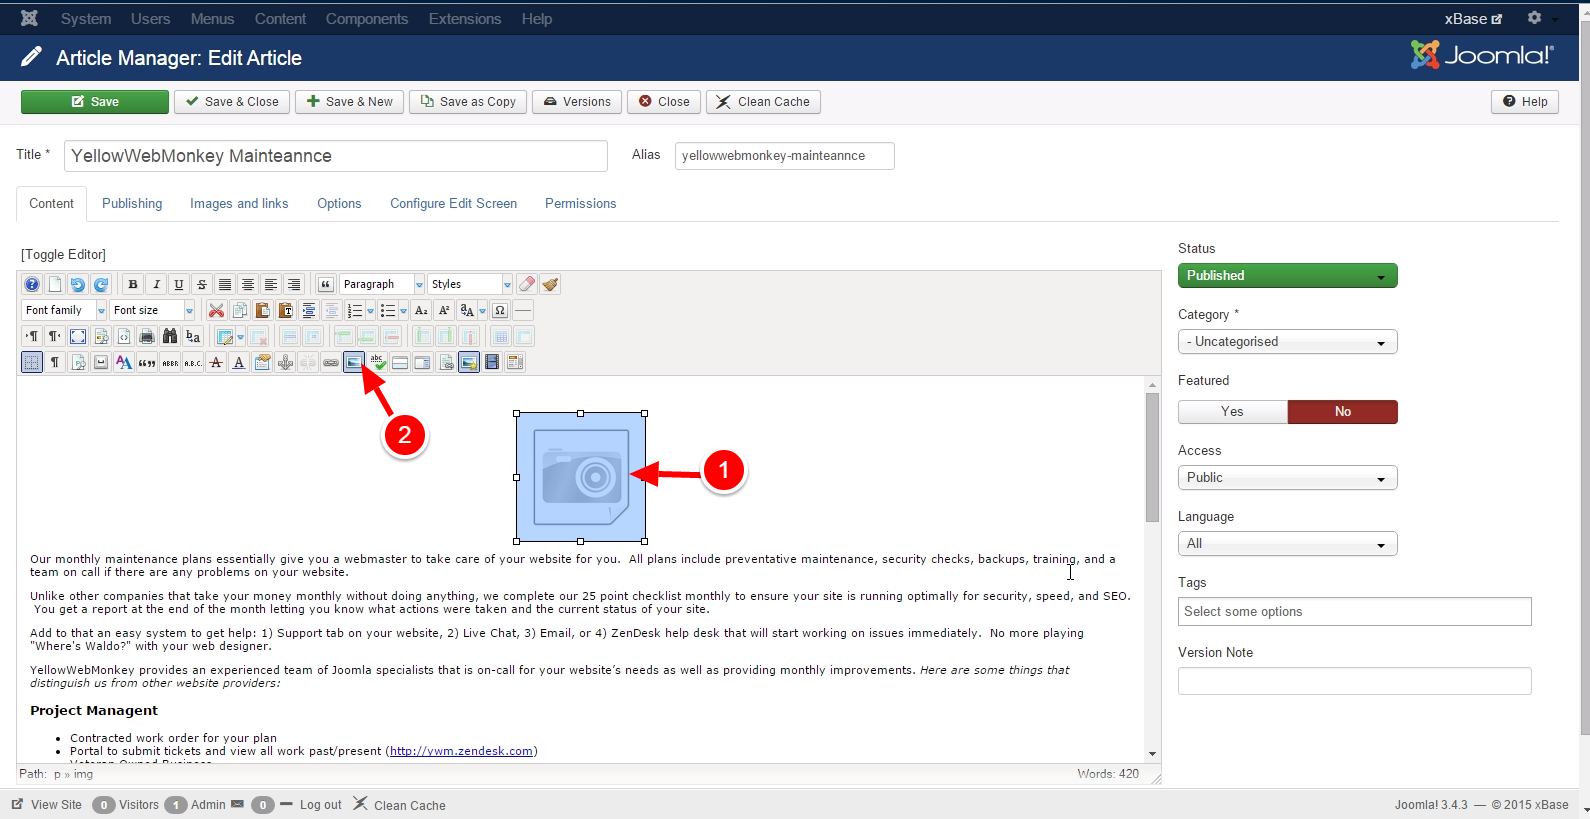Click the printer icon in the editor
The width and height of the screenshot is (1590, 819).
[147, 336]
